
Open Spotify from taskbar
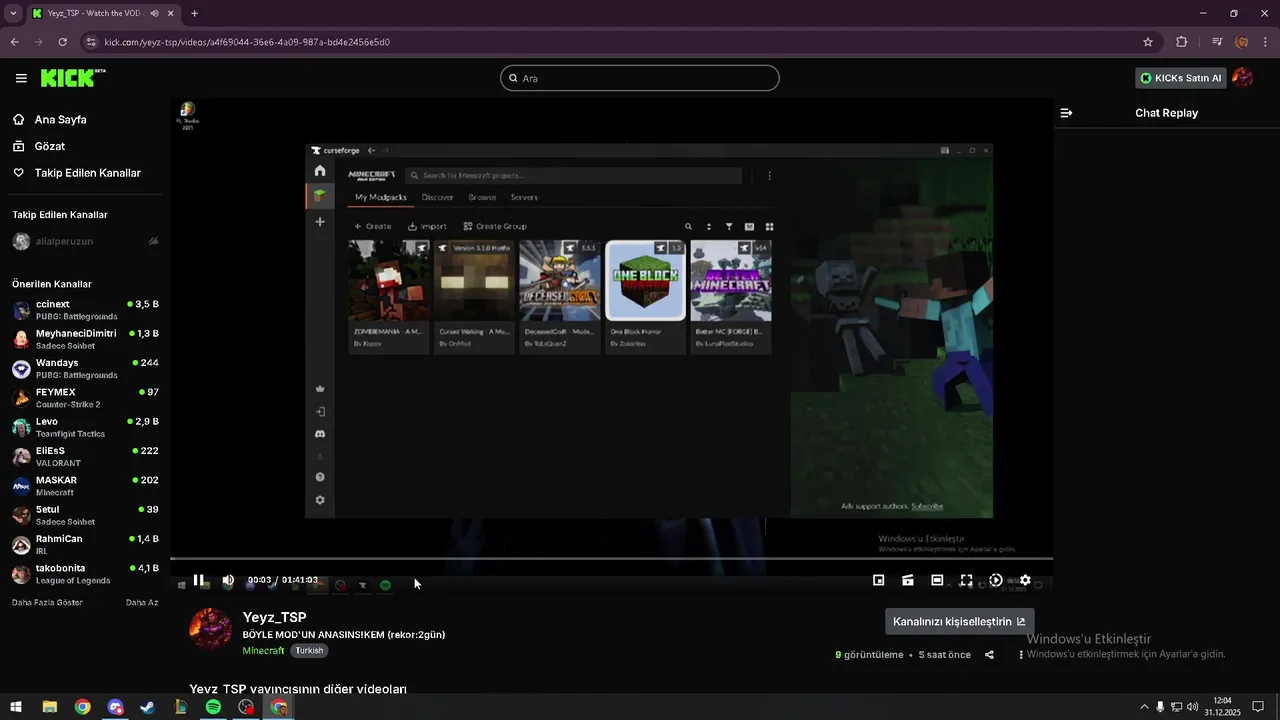pyautogui.click(x=213, y=707)
